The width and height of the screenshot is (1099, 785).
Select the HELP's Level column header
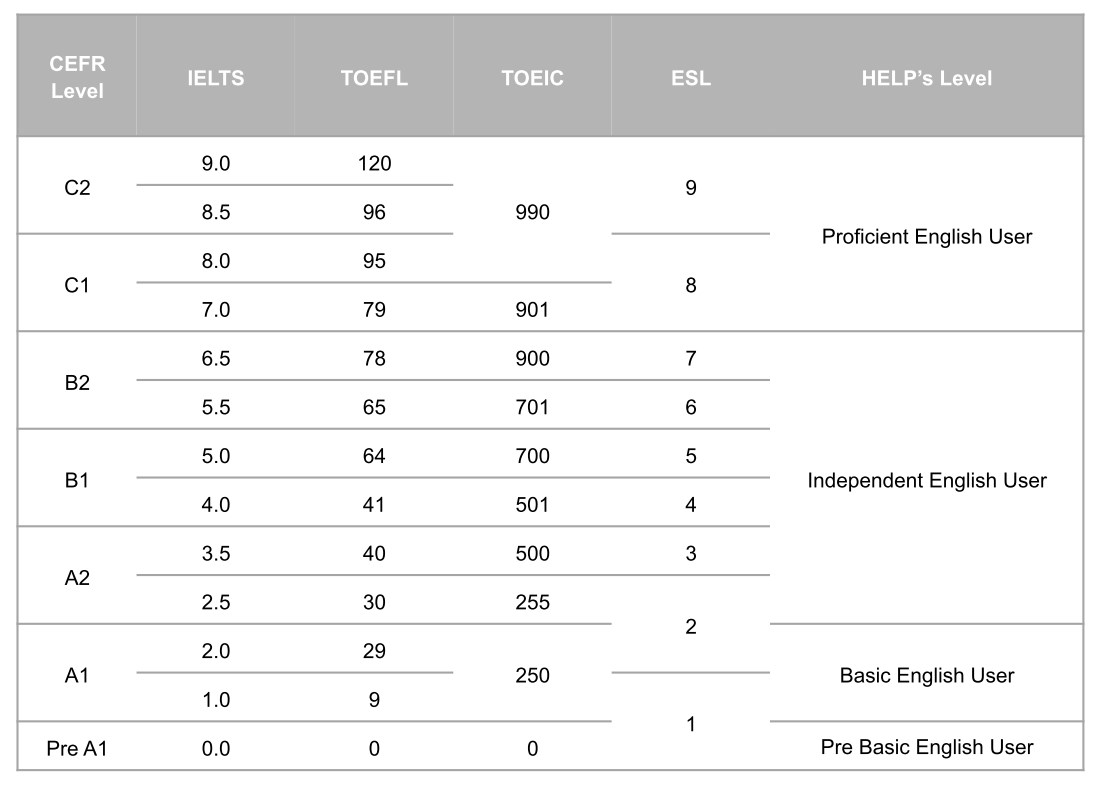pos(927,78)
